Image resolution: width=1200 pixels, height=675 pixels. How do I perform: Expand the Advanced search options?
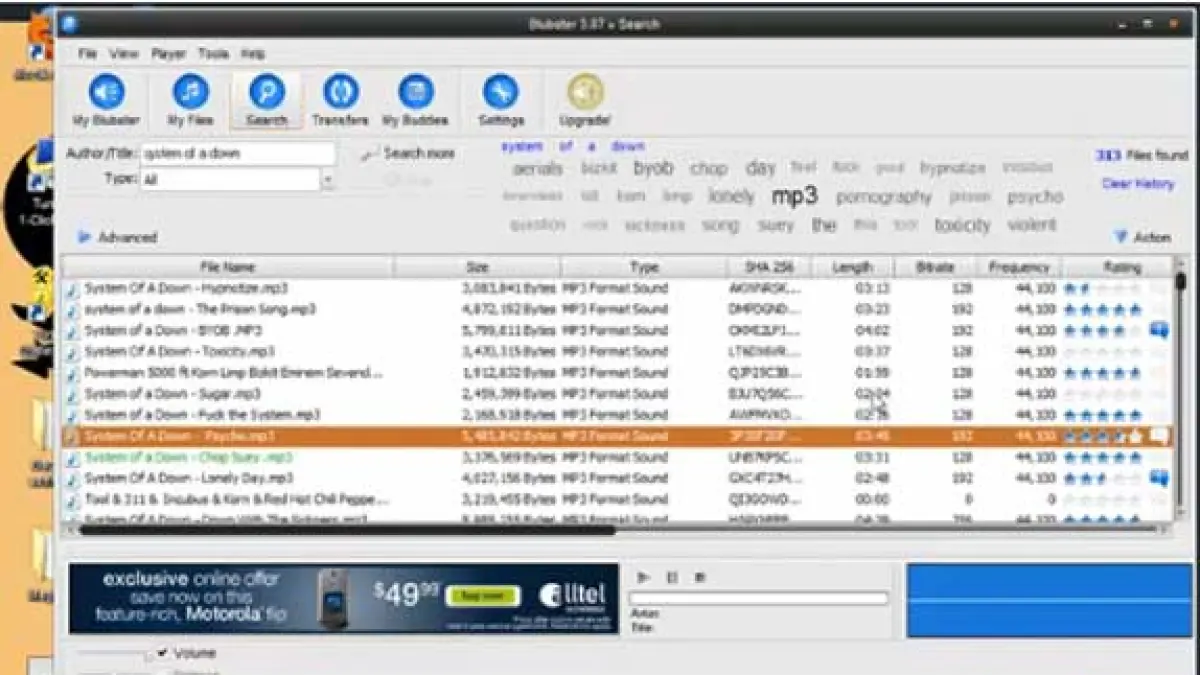(x=118, y=237)
